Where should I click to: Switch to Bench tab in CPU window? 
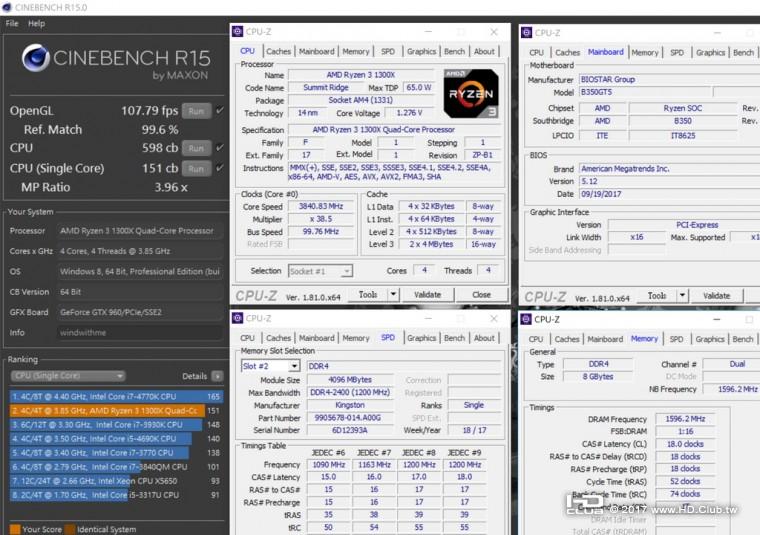[455, 51]
